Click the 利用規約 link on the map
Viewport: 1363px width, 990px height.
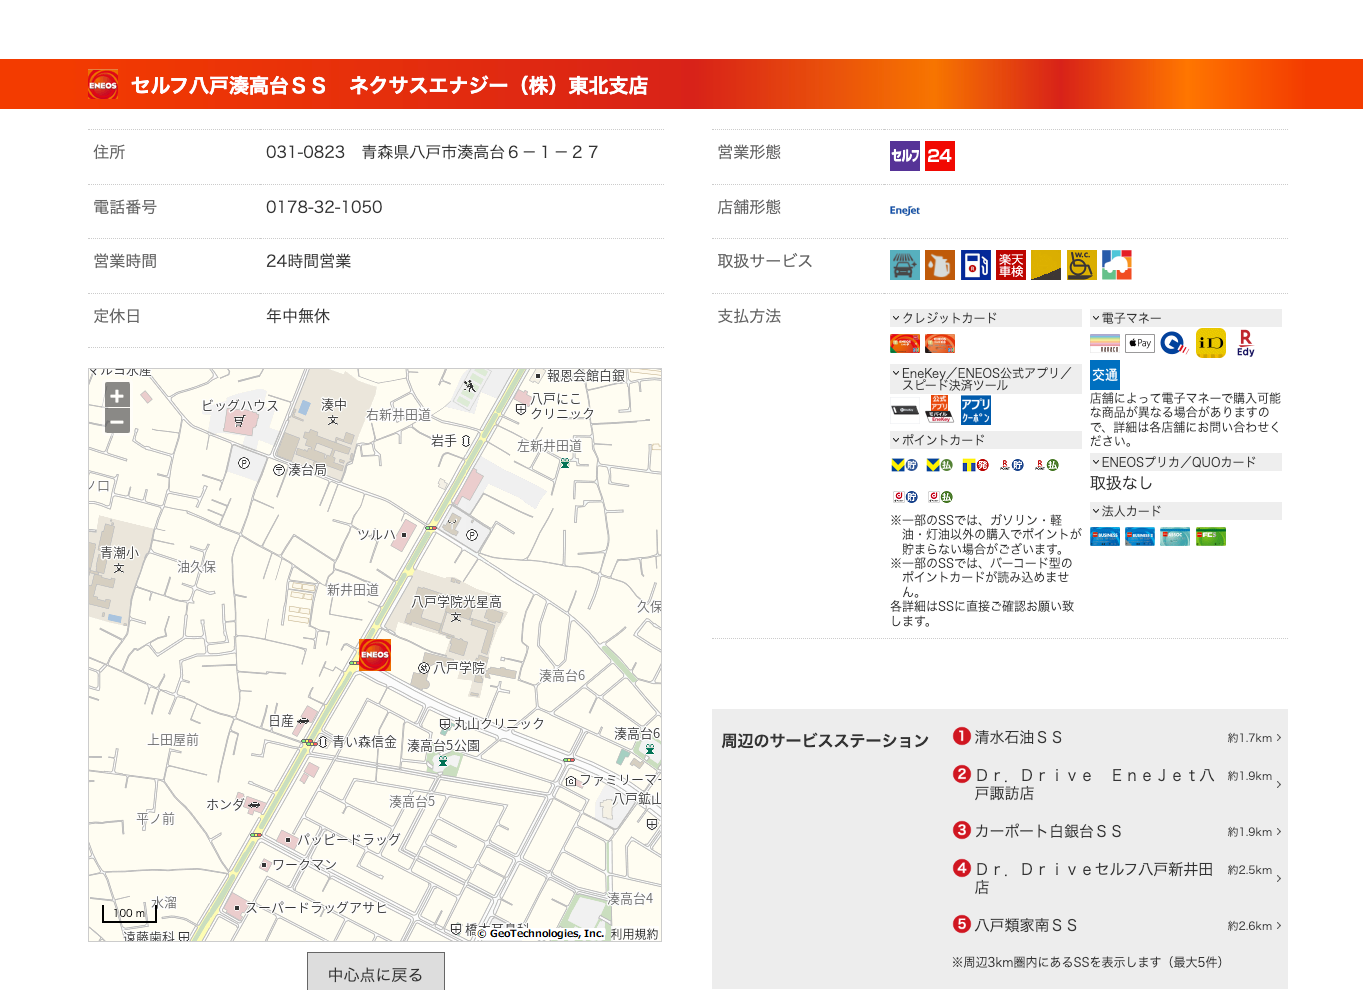(634, 934)
